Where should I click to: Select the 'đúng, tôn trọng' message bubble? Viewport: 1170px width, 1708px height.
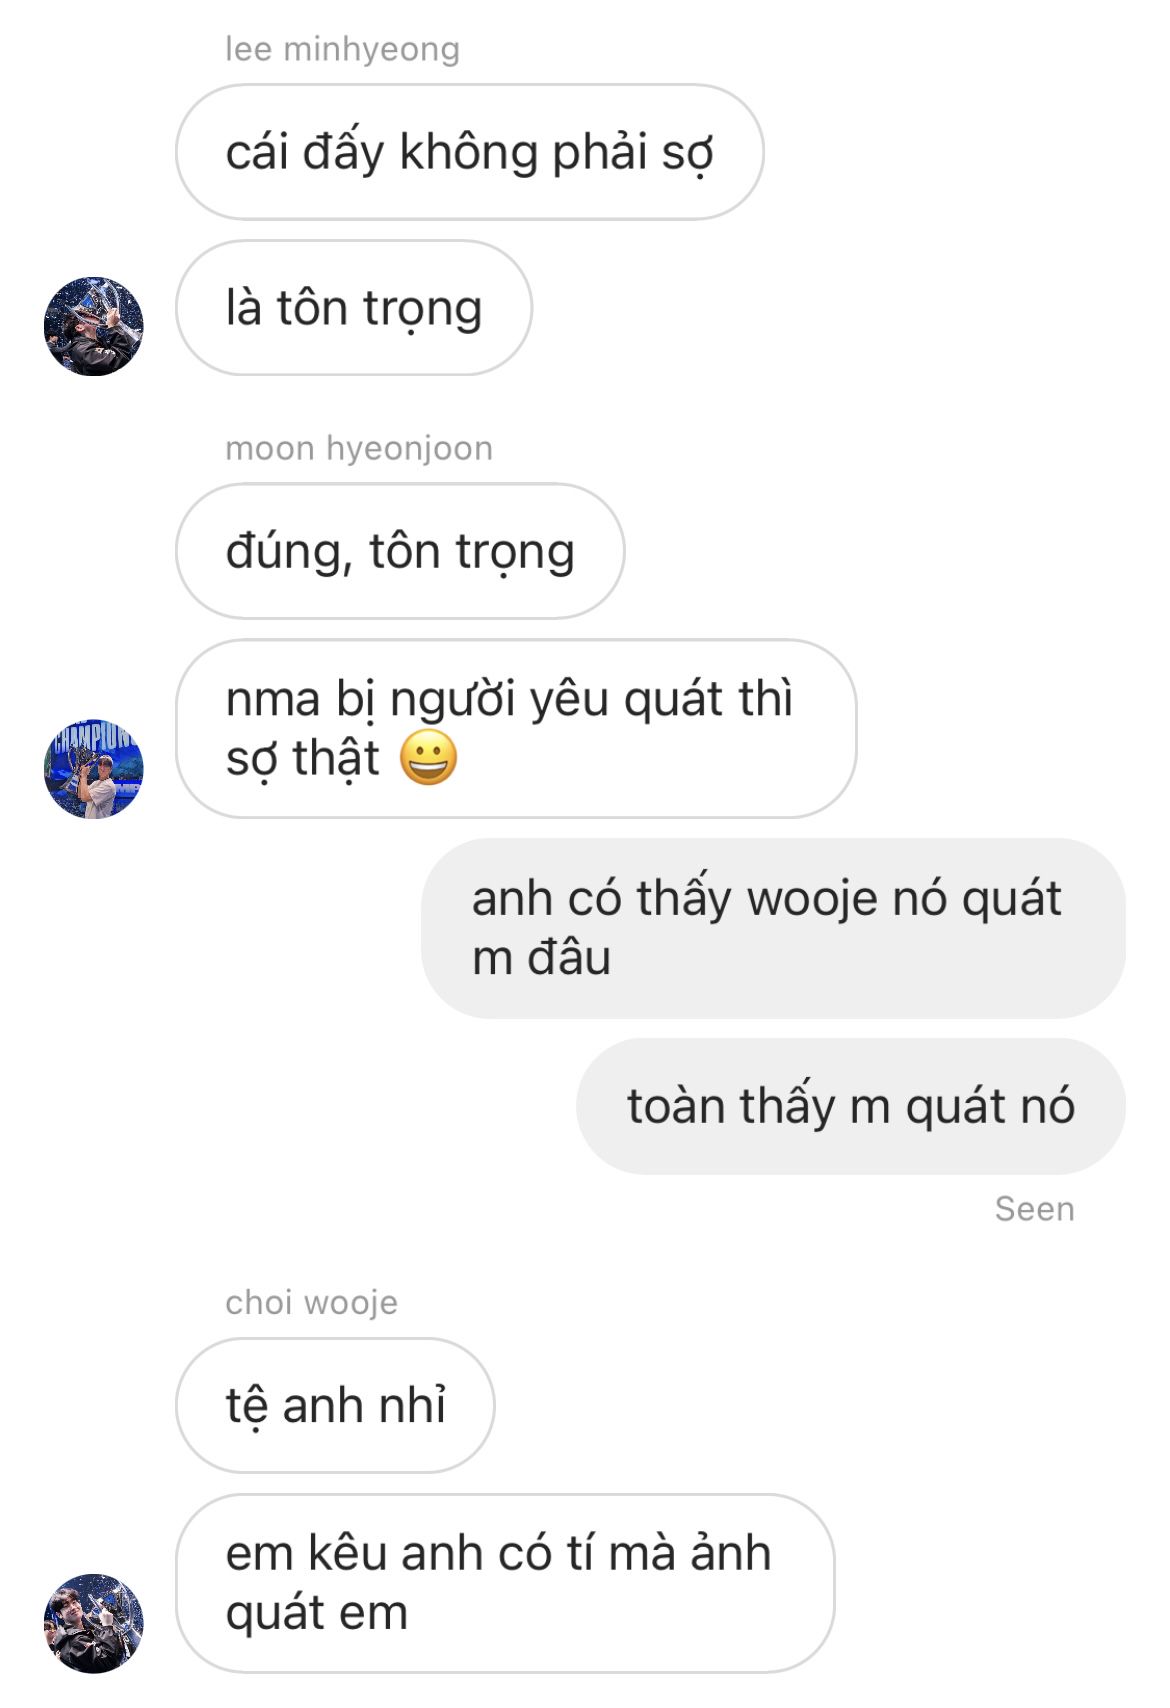coord(400,551)
